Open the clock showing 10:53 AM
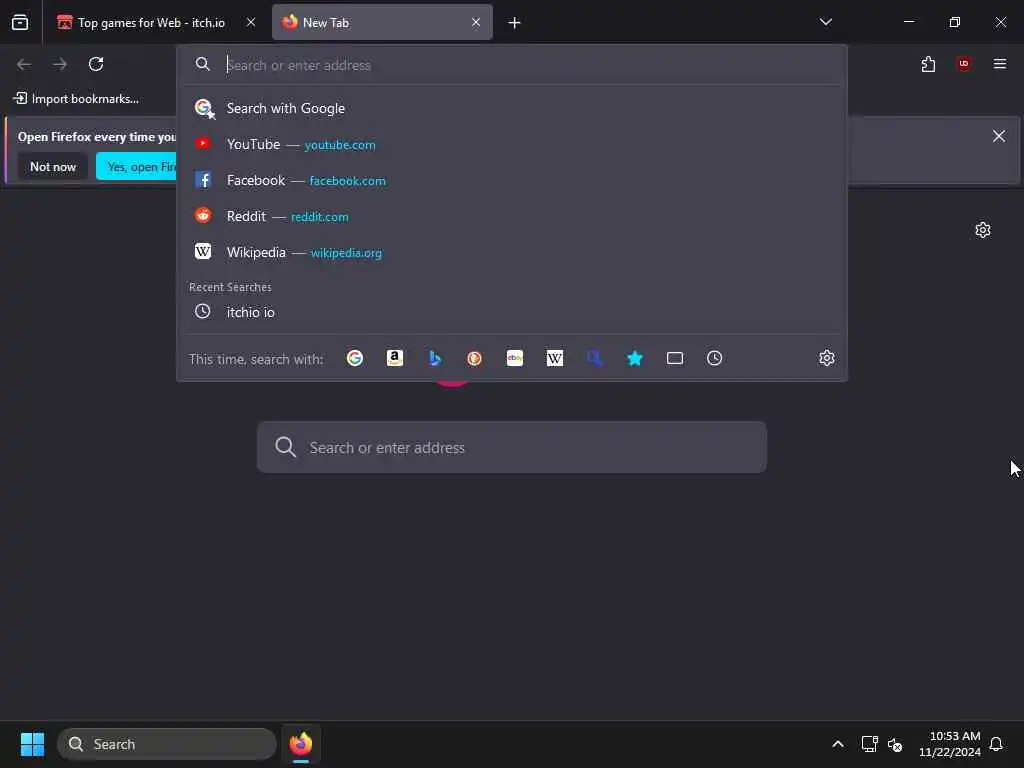Screen dimensions: 1024x768 tap(950, 744)
